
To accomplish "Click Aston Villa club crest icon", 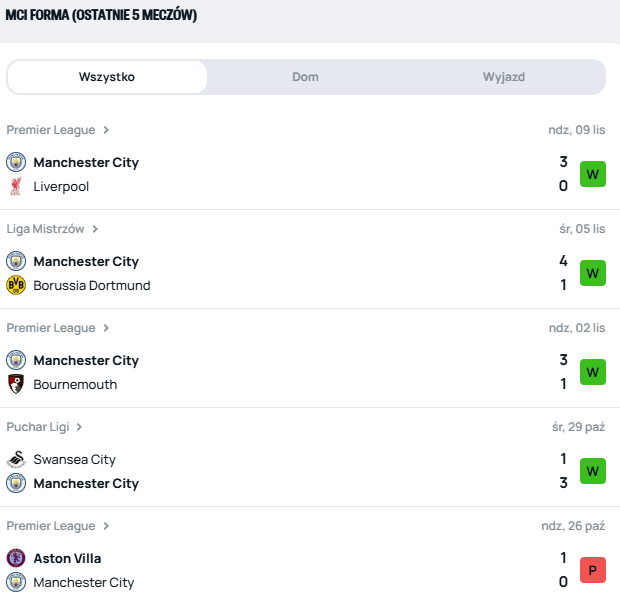I will coord(16,559).
